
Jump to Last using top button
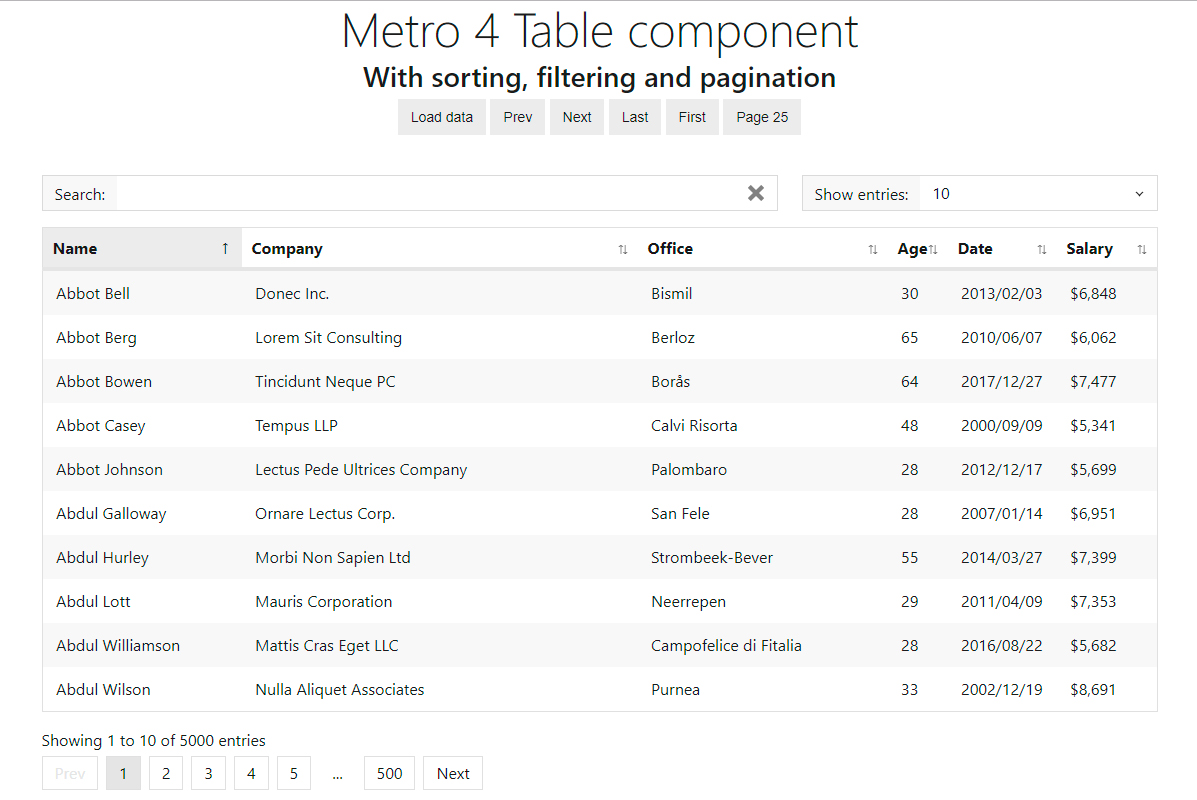click(635, 117)
